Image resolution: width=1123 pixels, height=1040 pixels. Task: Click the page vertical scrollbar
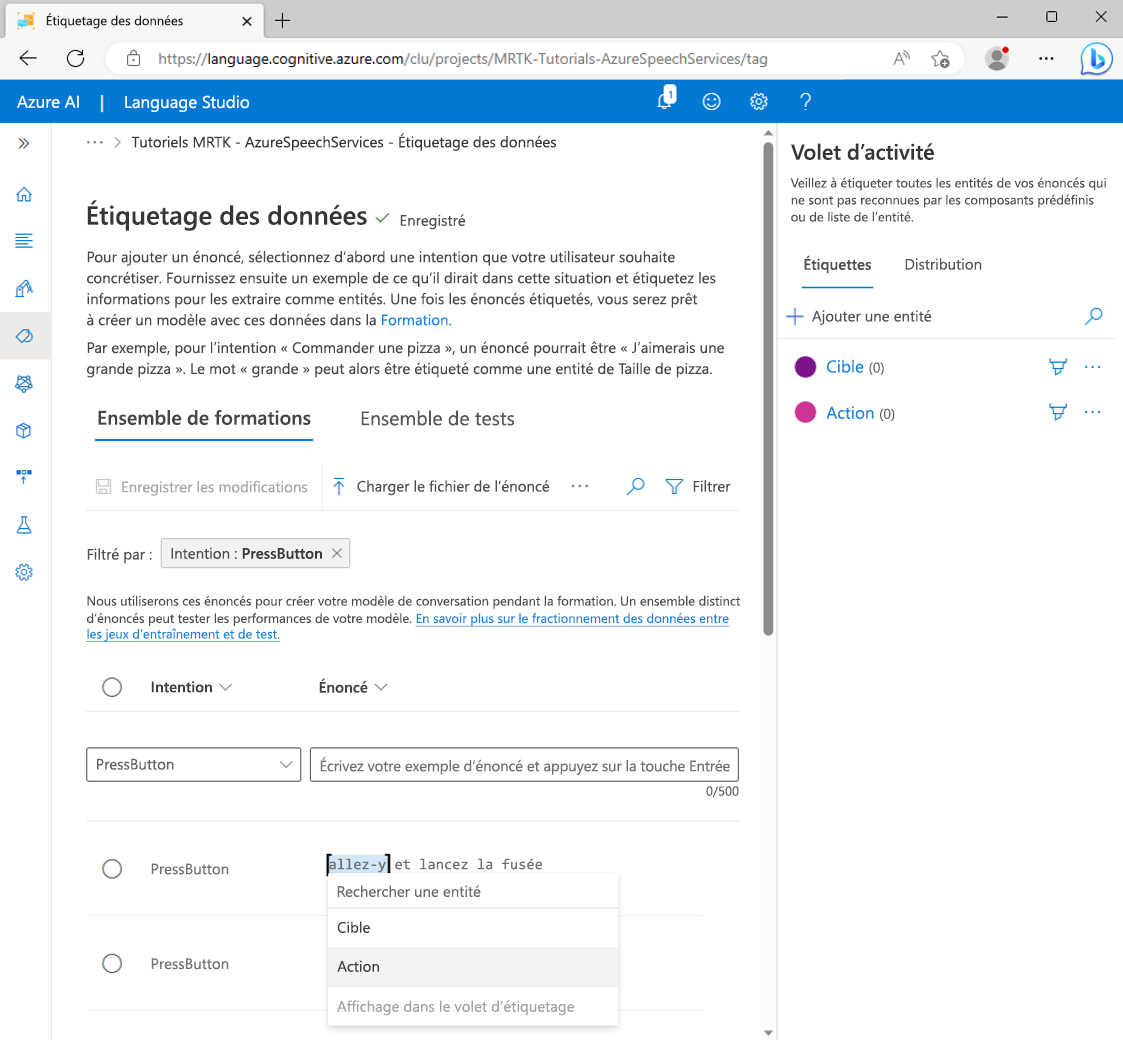(x=768, y=387)
